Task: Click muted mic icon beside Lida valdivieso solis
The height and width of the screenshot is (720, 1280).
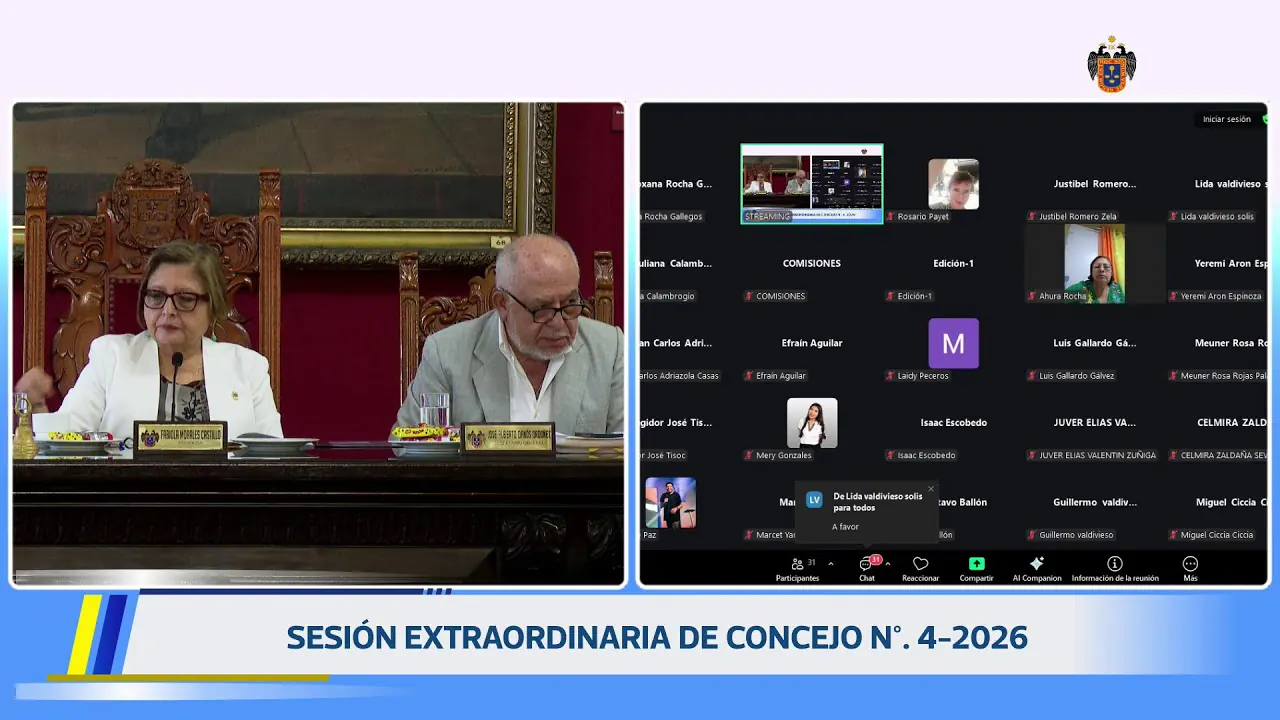Action: tap(1174, 216)
